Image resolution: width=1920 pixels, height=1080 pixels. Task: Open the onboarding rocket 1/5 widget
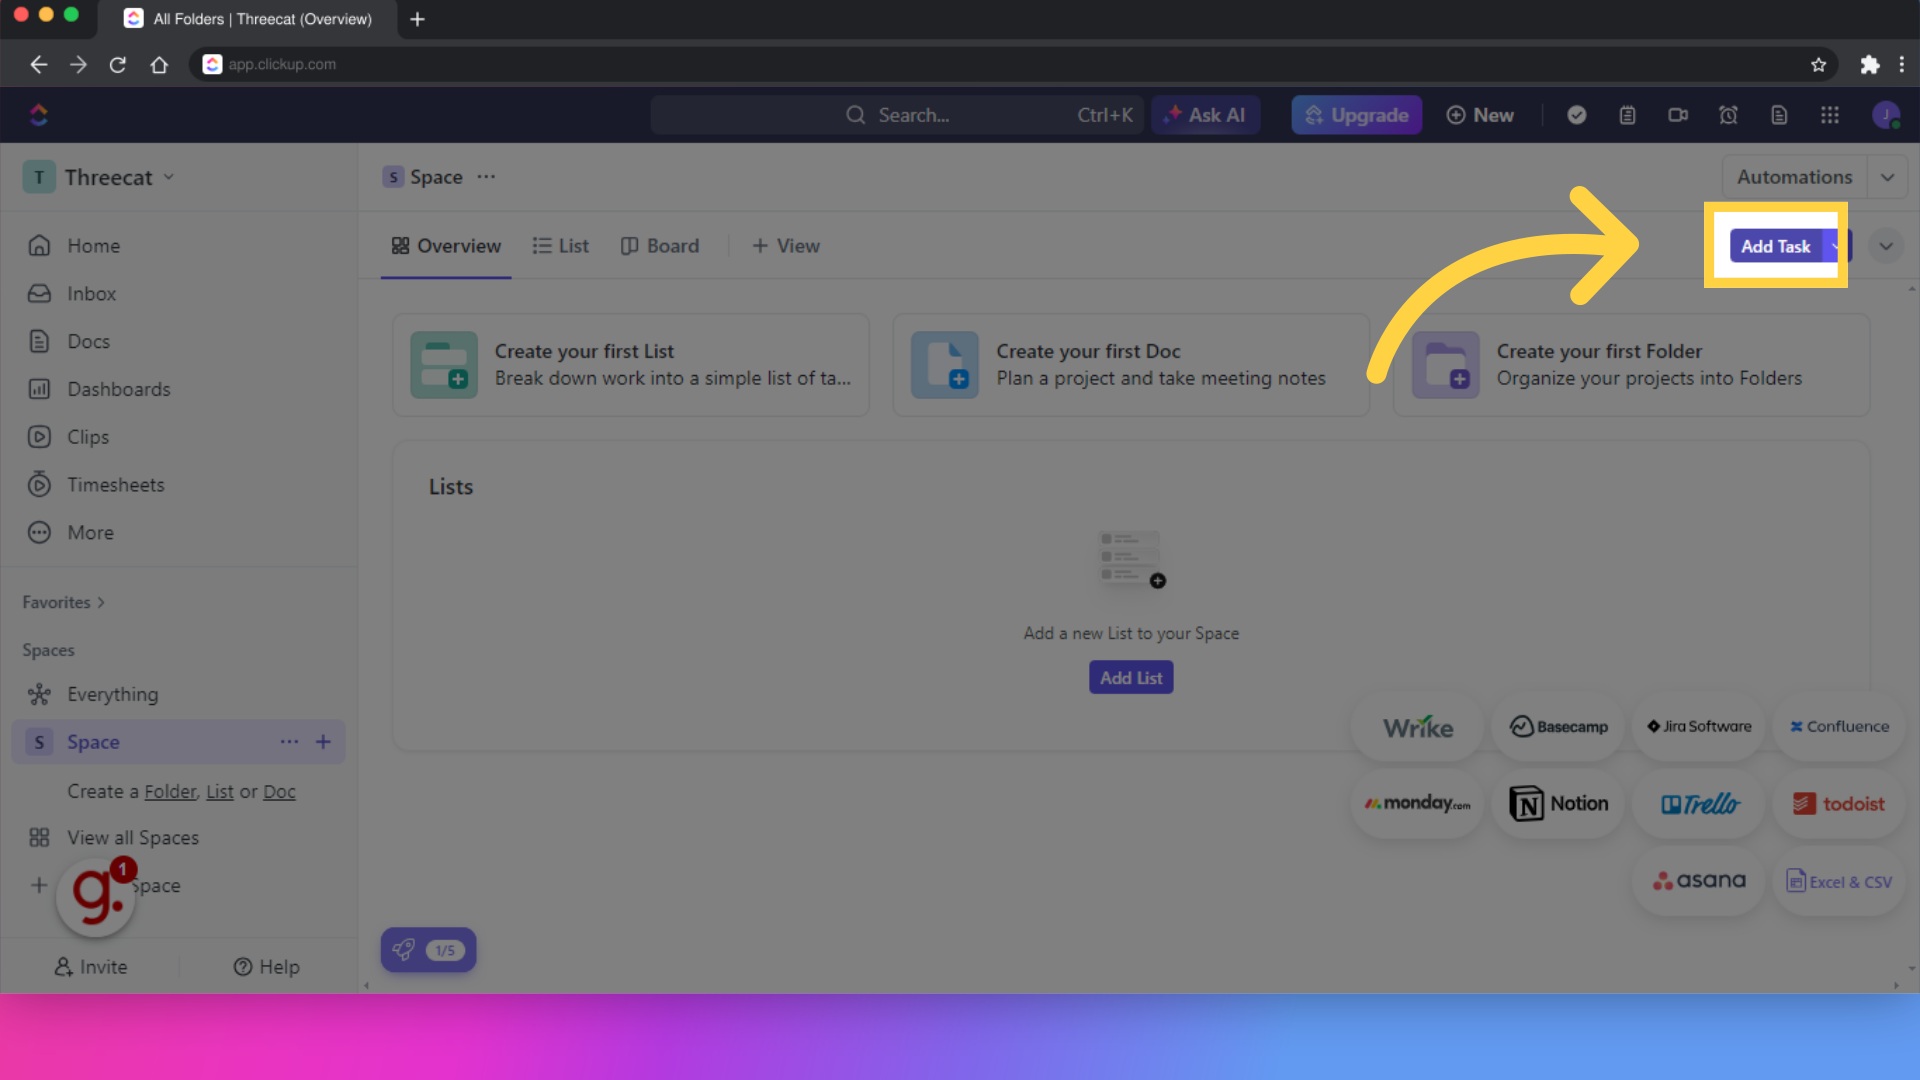[428, 950]
